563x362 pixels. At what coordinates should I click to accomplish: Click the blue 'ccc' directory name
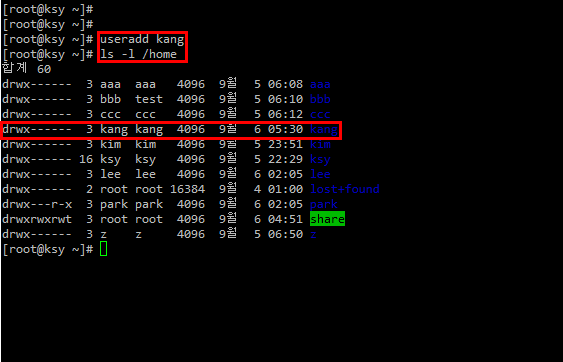320,115
